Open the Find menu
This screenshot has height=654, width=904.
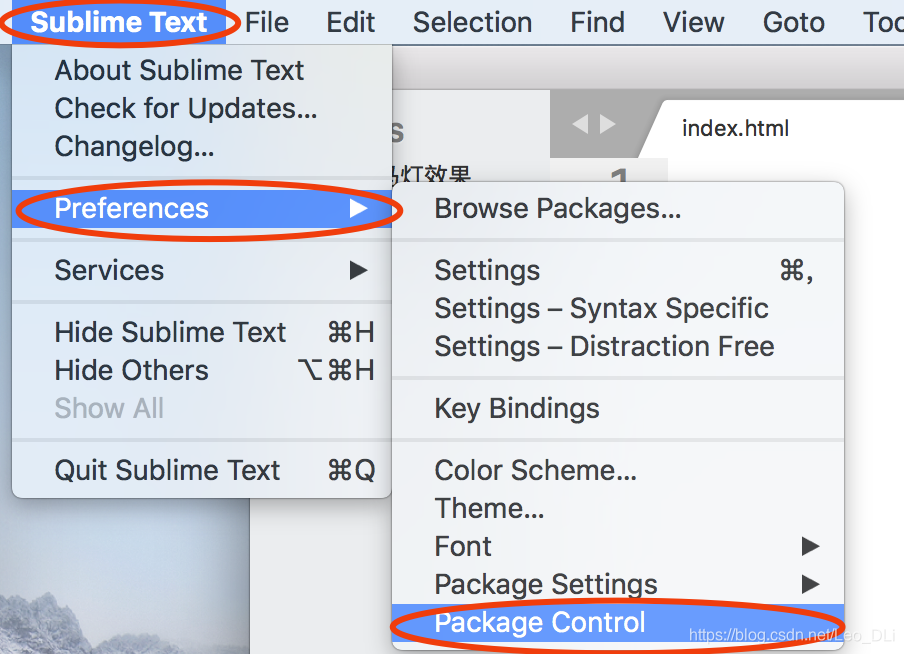click(597, 22)
